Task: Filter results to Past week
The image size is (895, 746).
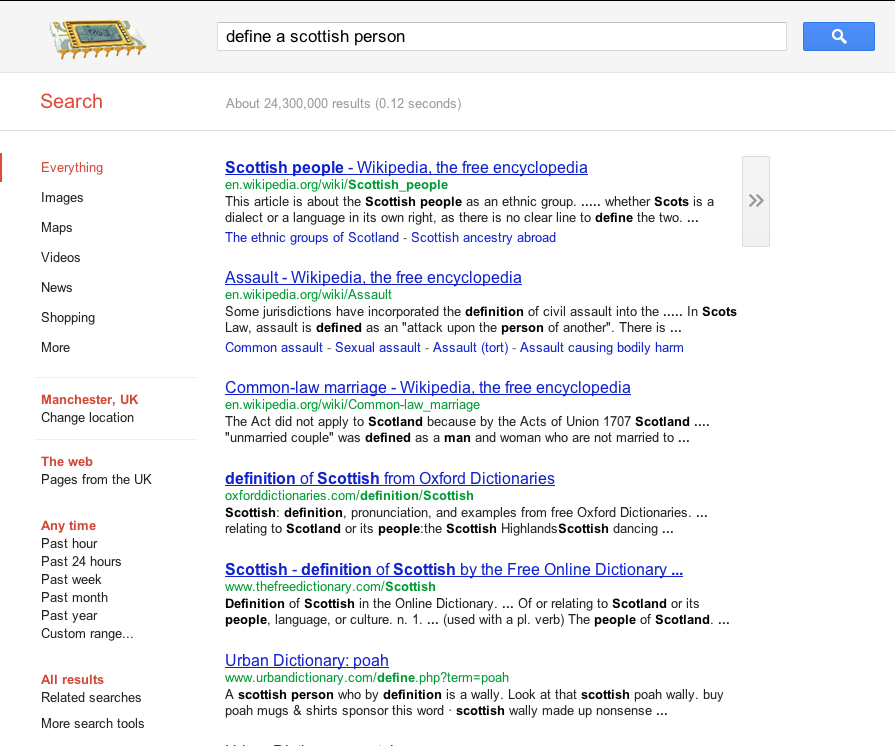Action: pyautogui.click(x=71, y=579)
